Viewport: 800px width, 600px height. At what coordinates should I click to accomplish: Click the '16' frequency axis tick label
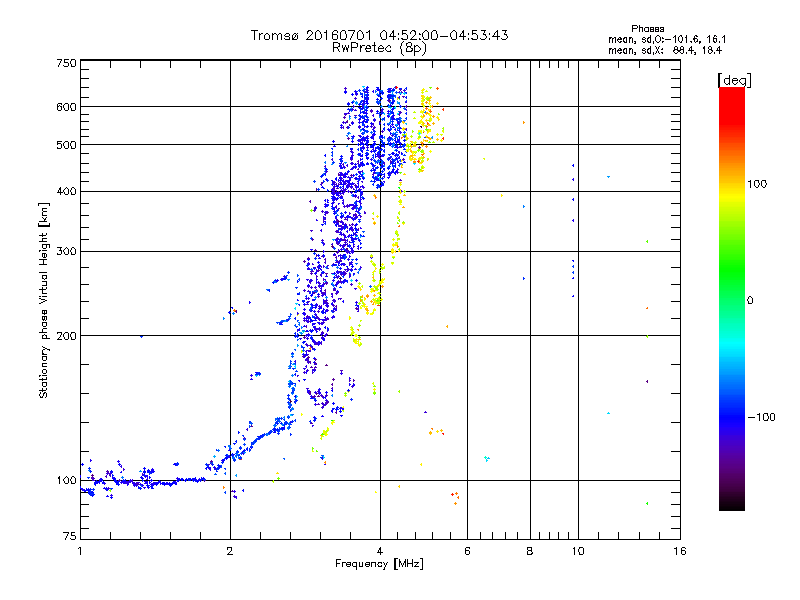pos(680,551)
